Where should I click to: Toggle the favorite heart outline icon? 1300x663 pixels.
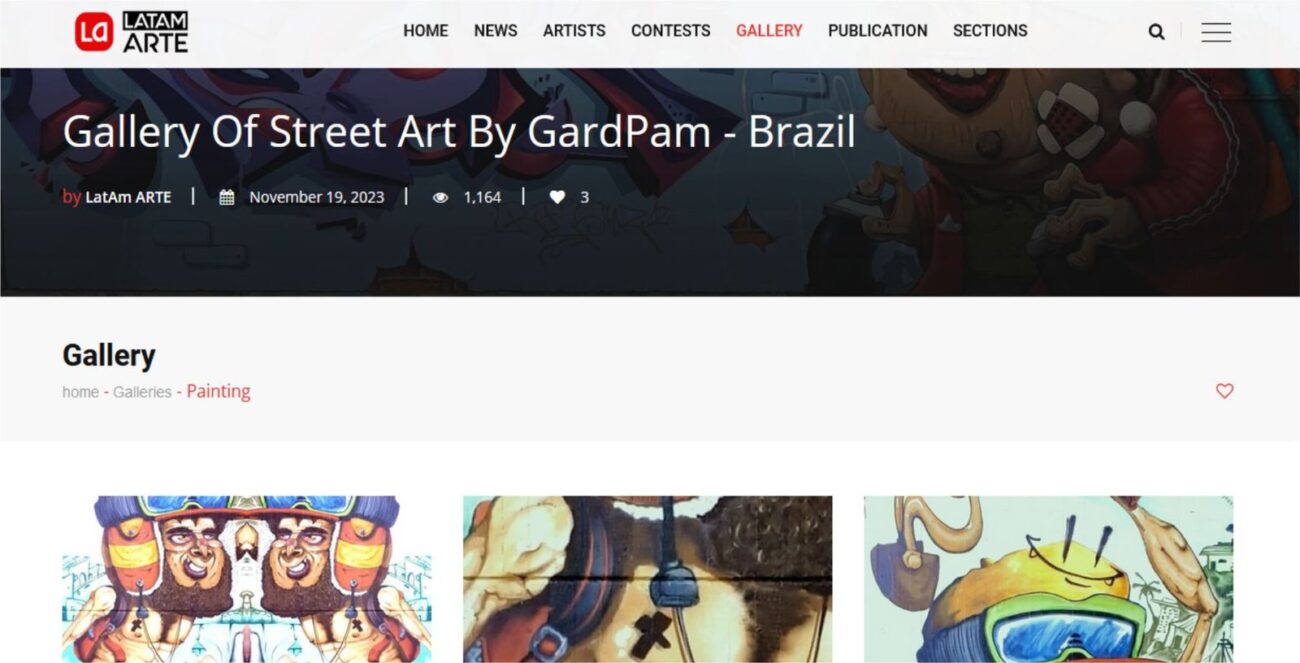pyautogui.click(x=1224, y=391)
